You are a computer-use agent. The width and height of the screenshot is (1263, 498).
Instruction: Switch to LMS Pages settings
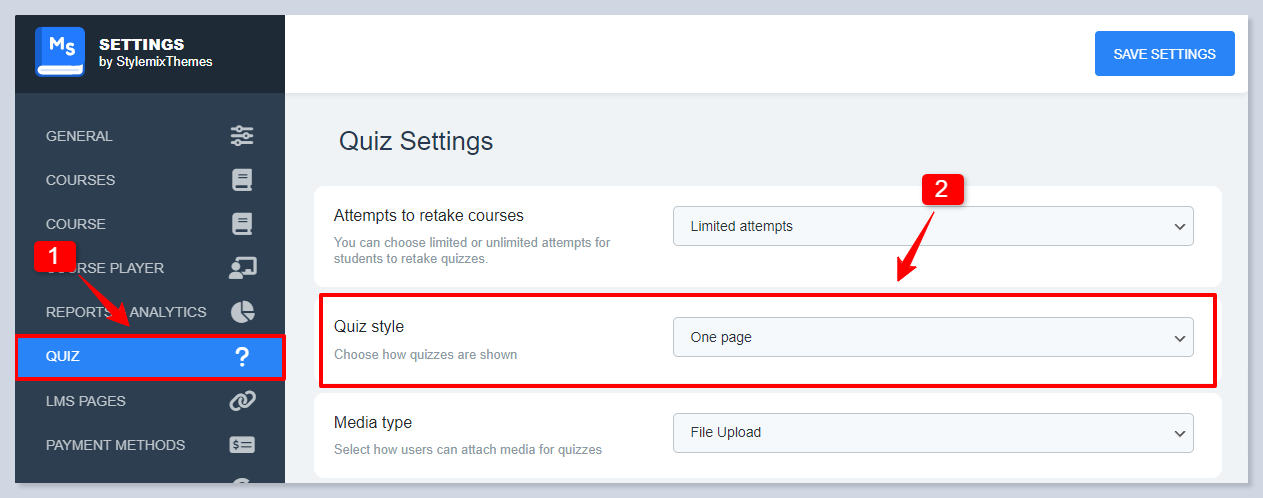(x=86, y=401)
